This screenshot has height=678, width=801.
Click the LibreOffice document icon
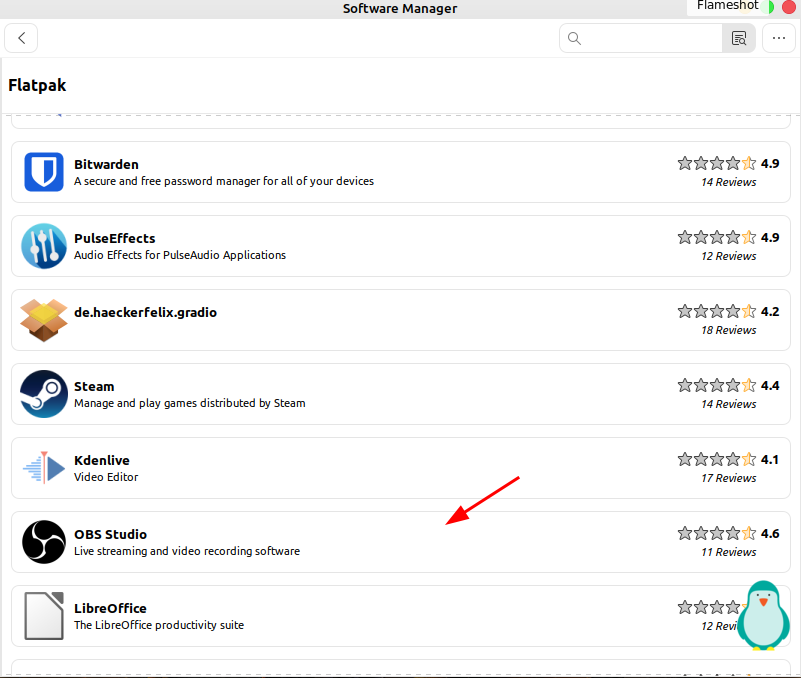pos(44,616)
